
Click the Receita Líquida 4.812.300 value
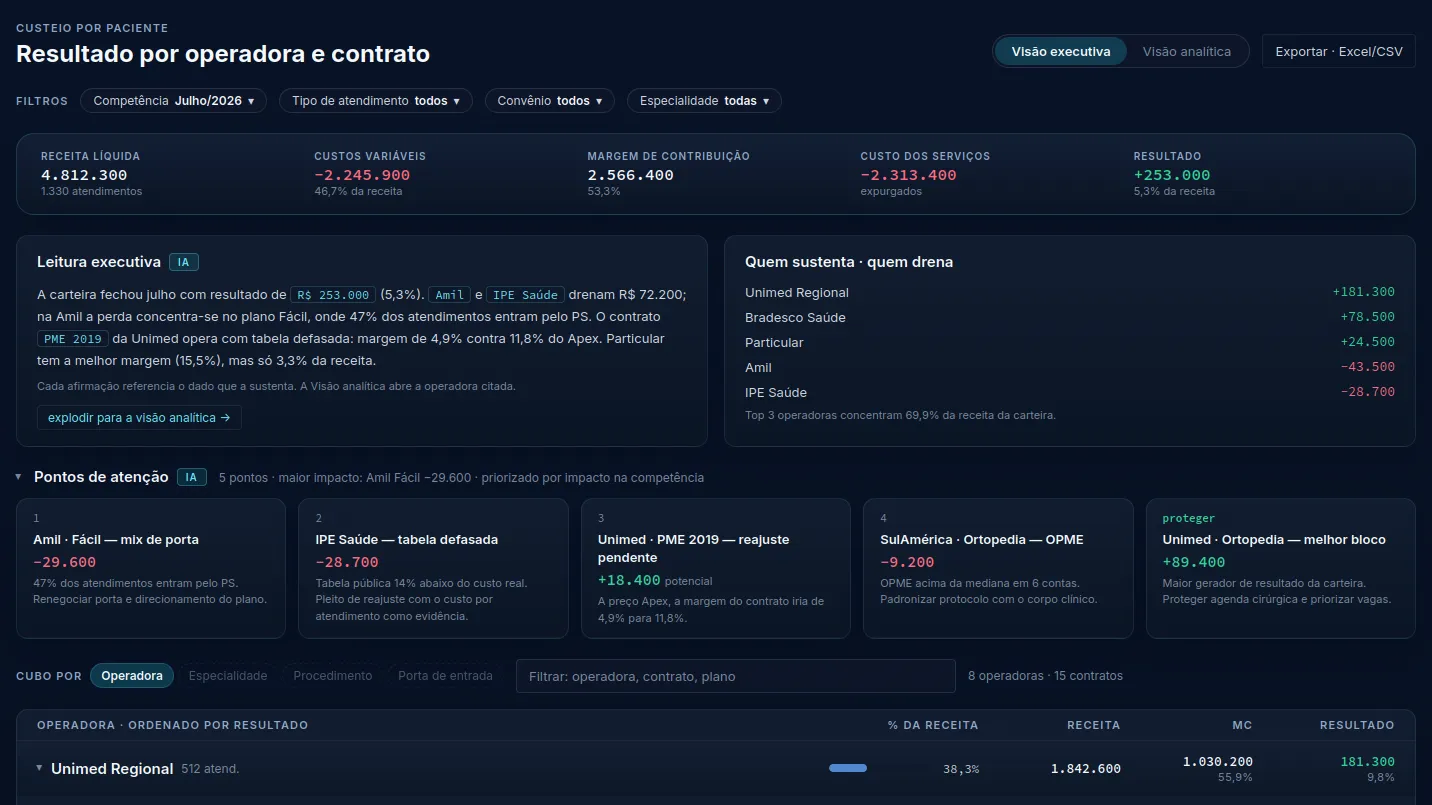(x=84, y=175)
